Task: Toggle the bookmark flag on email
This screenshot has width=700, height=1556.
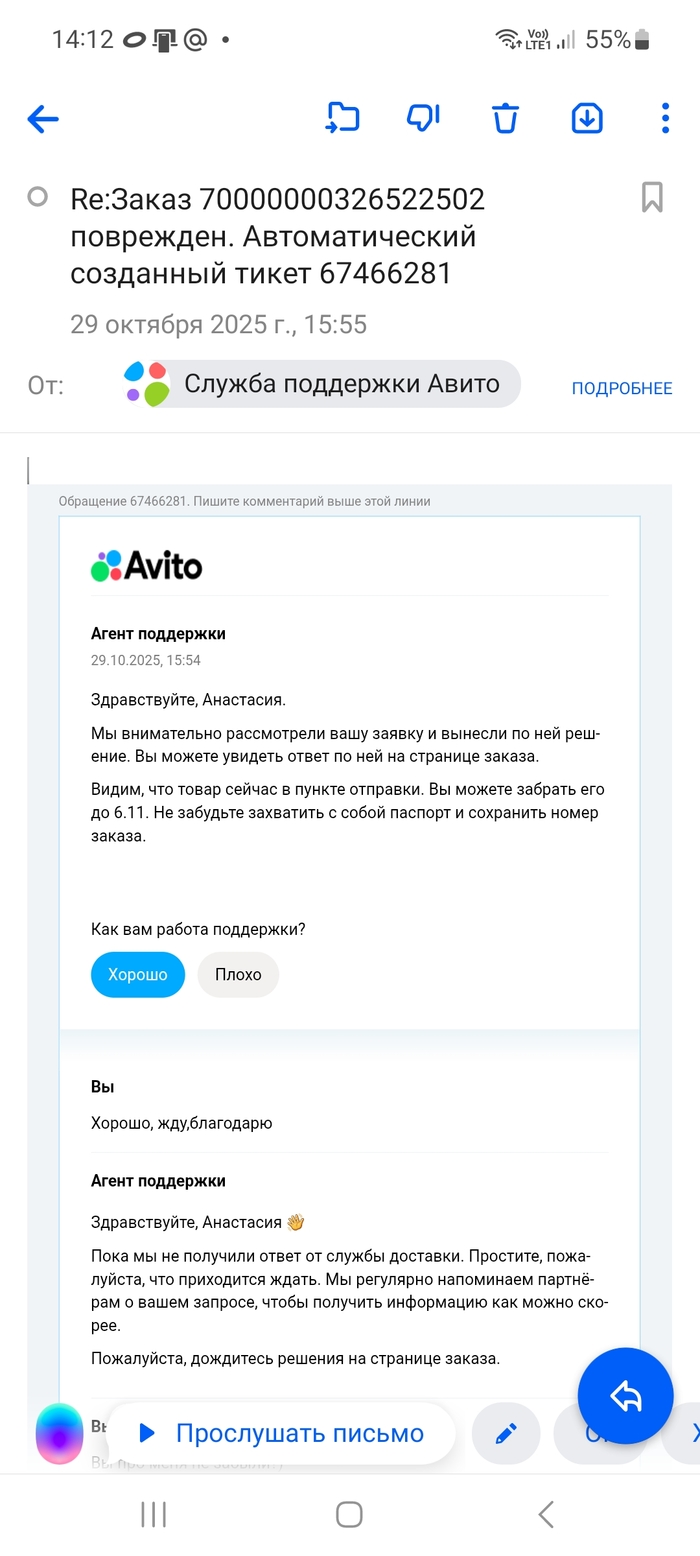Action: pos(652,197)
